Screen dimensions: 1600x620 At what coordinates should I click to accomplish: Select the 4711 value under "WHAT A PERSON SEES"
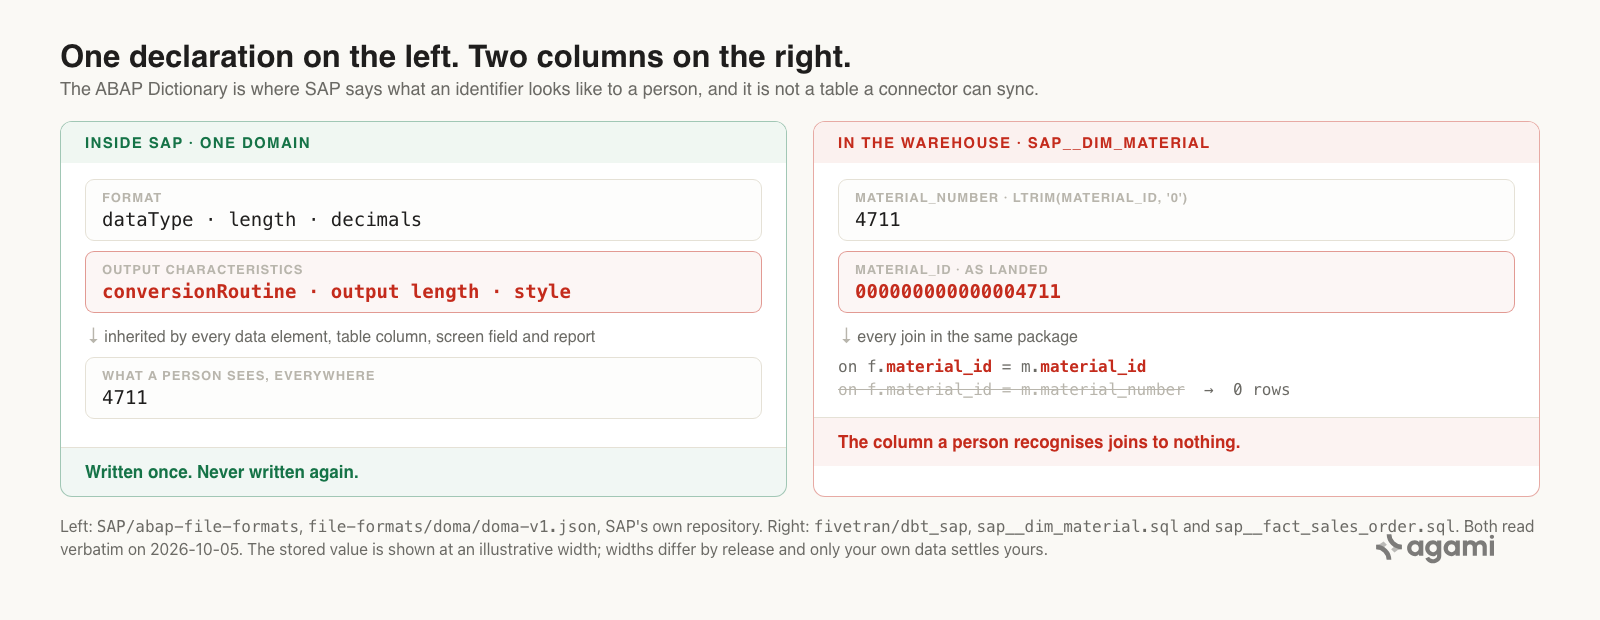click(x=125, y=398)
